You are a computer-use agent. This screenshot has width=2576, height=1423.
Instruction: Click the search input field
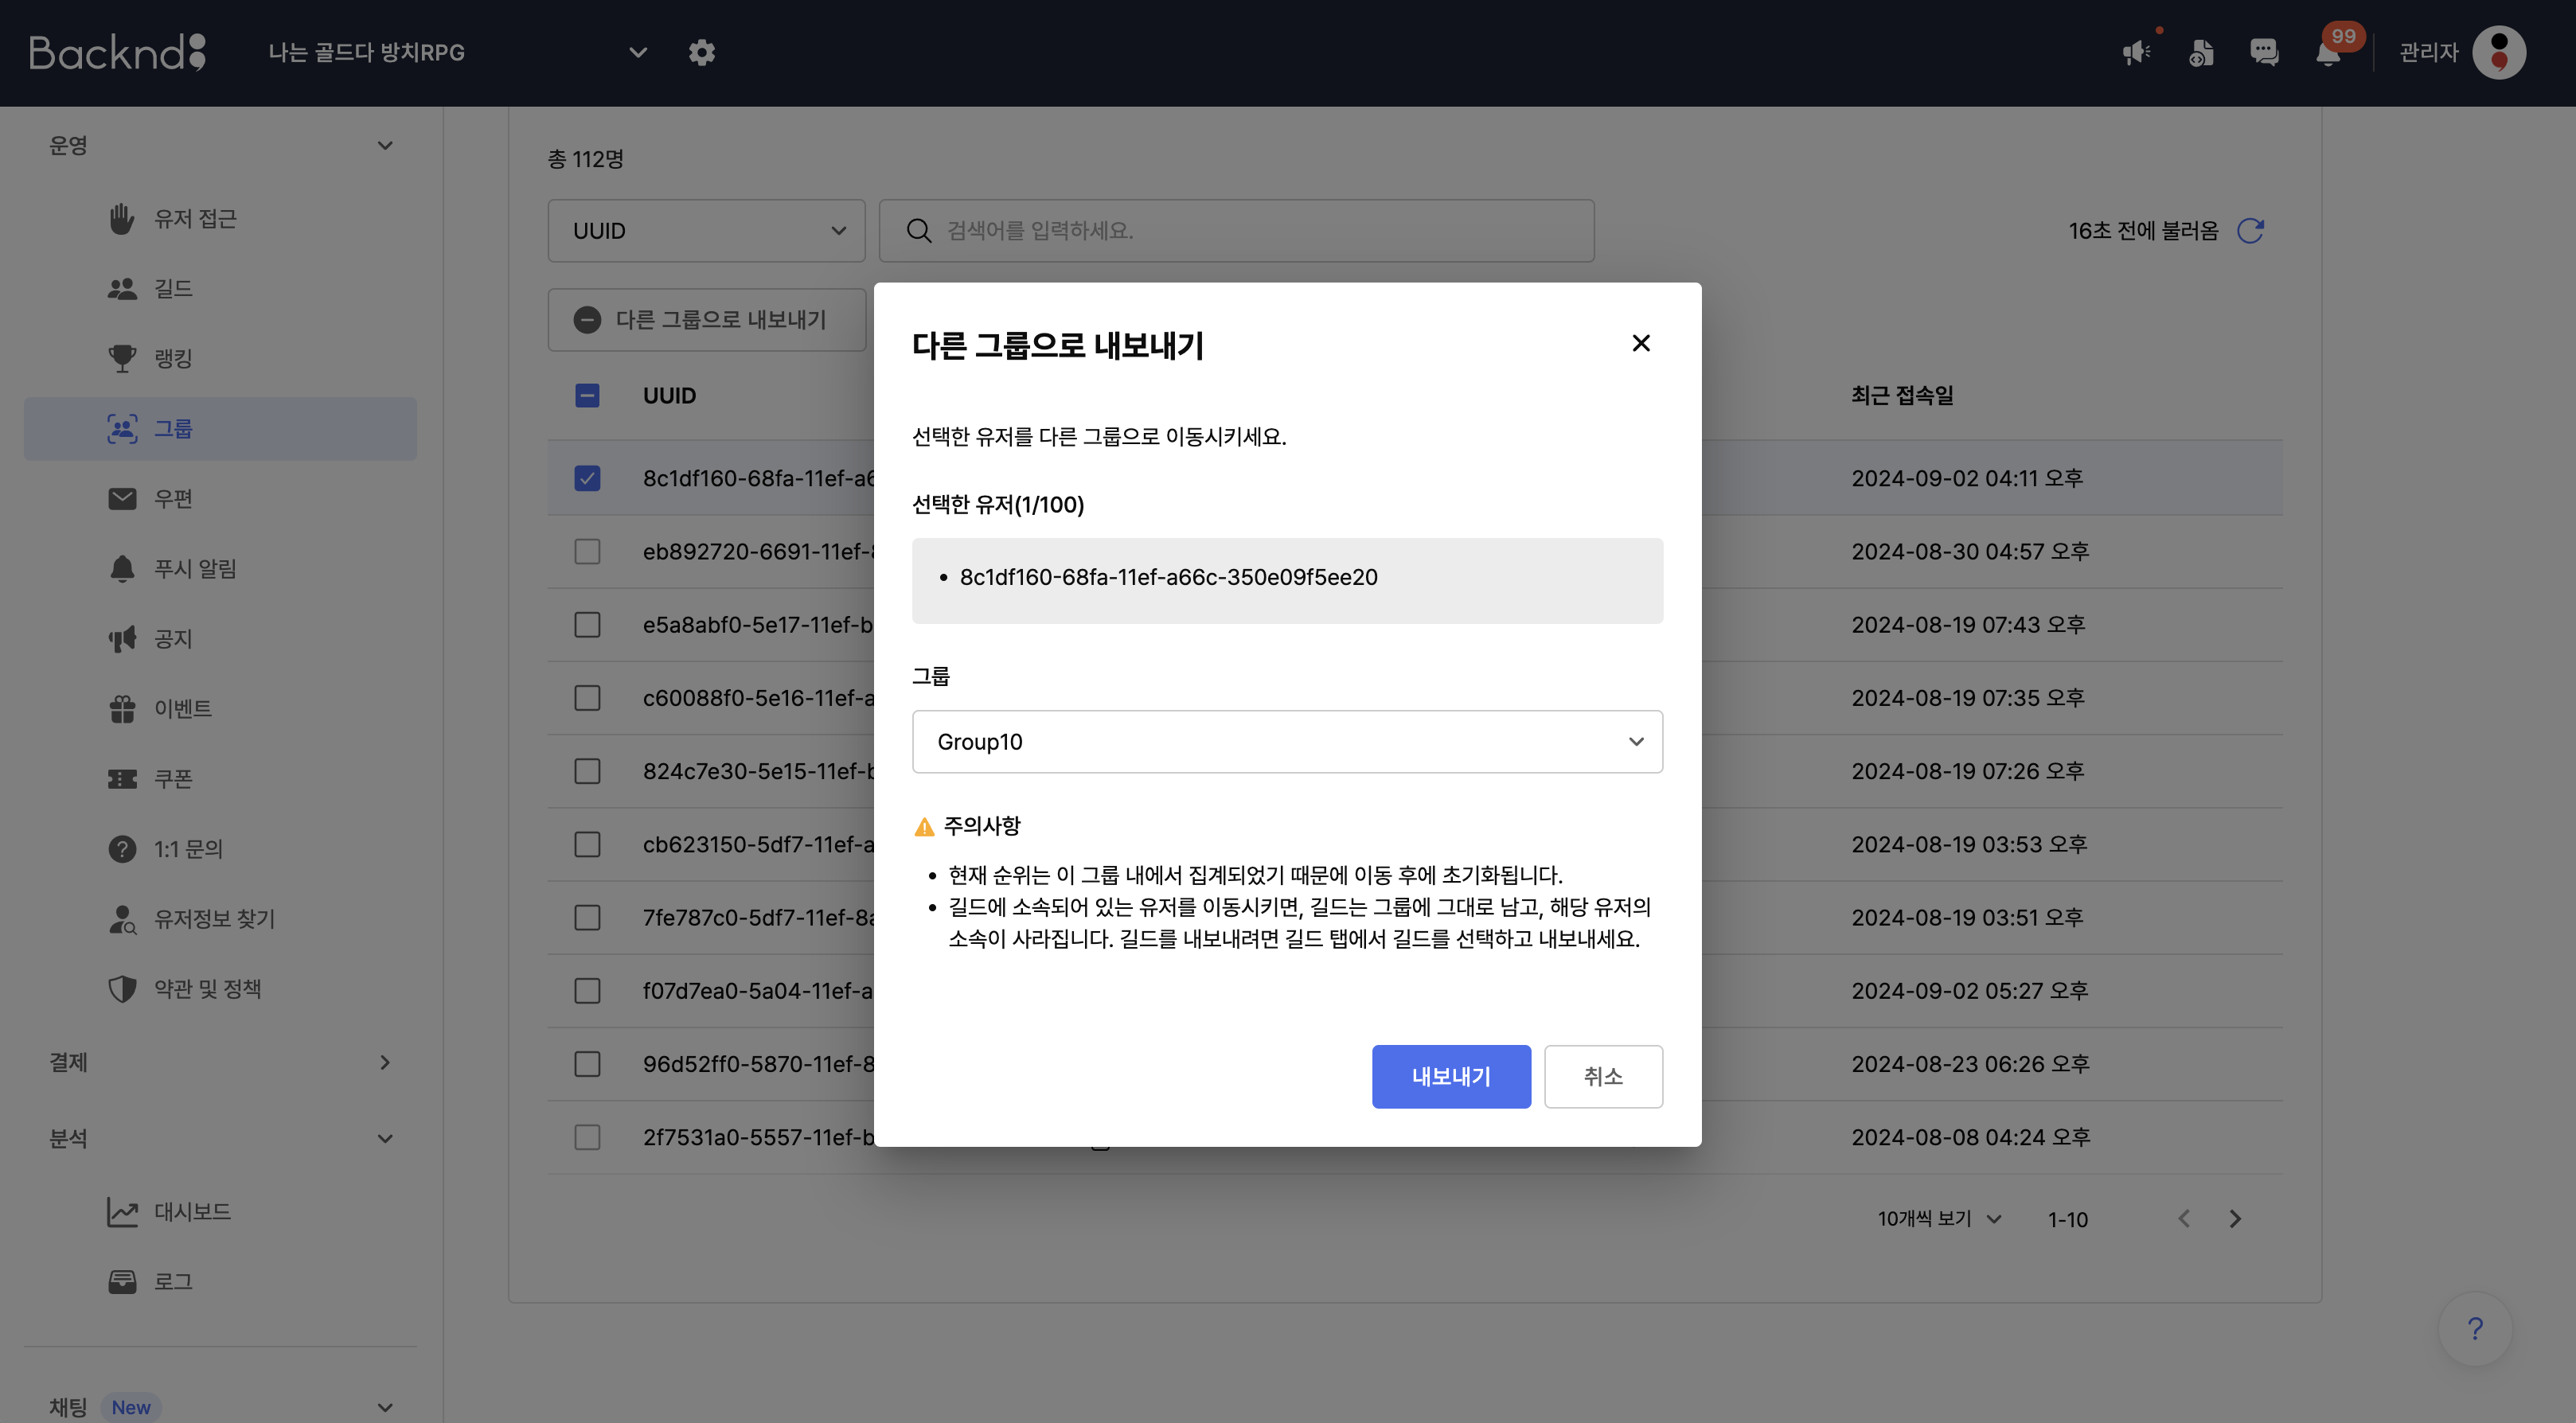pos(1236,230)
